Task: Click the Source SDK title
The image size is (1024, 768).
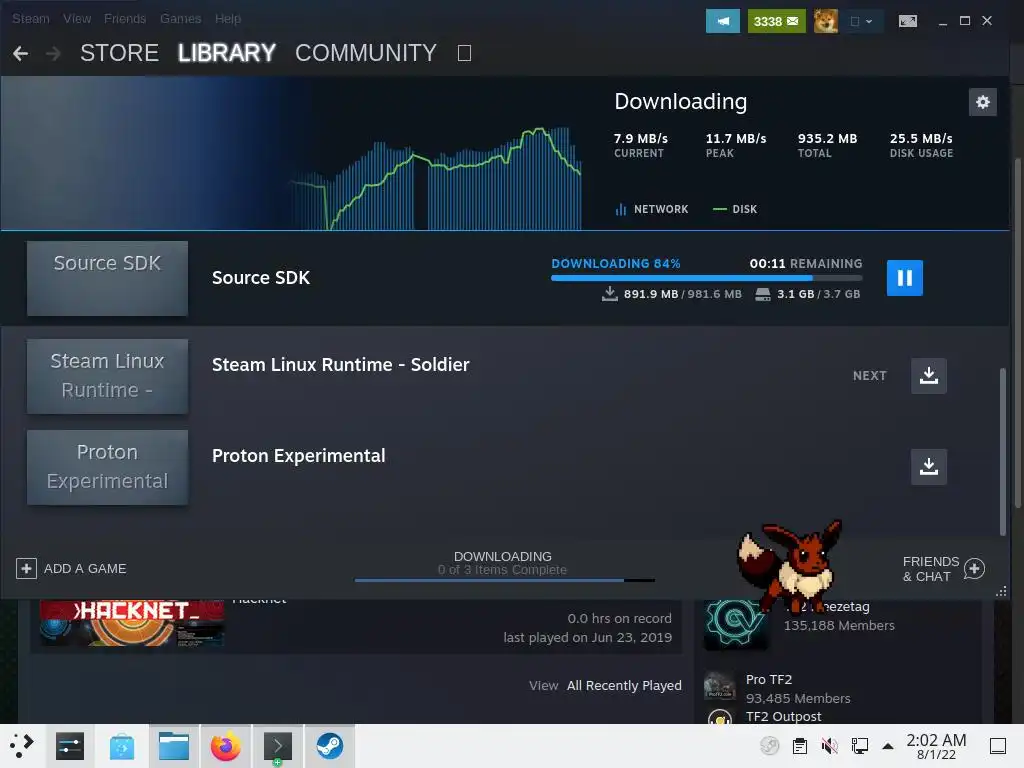Action: (x=261, y=278)
